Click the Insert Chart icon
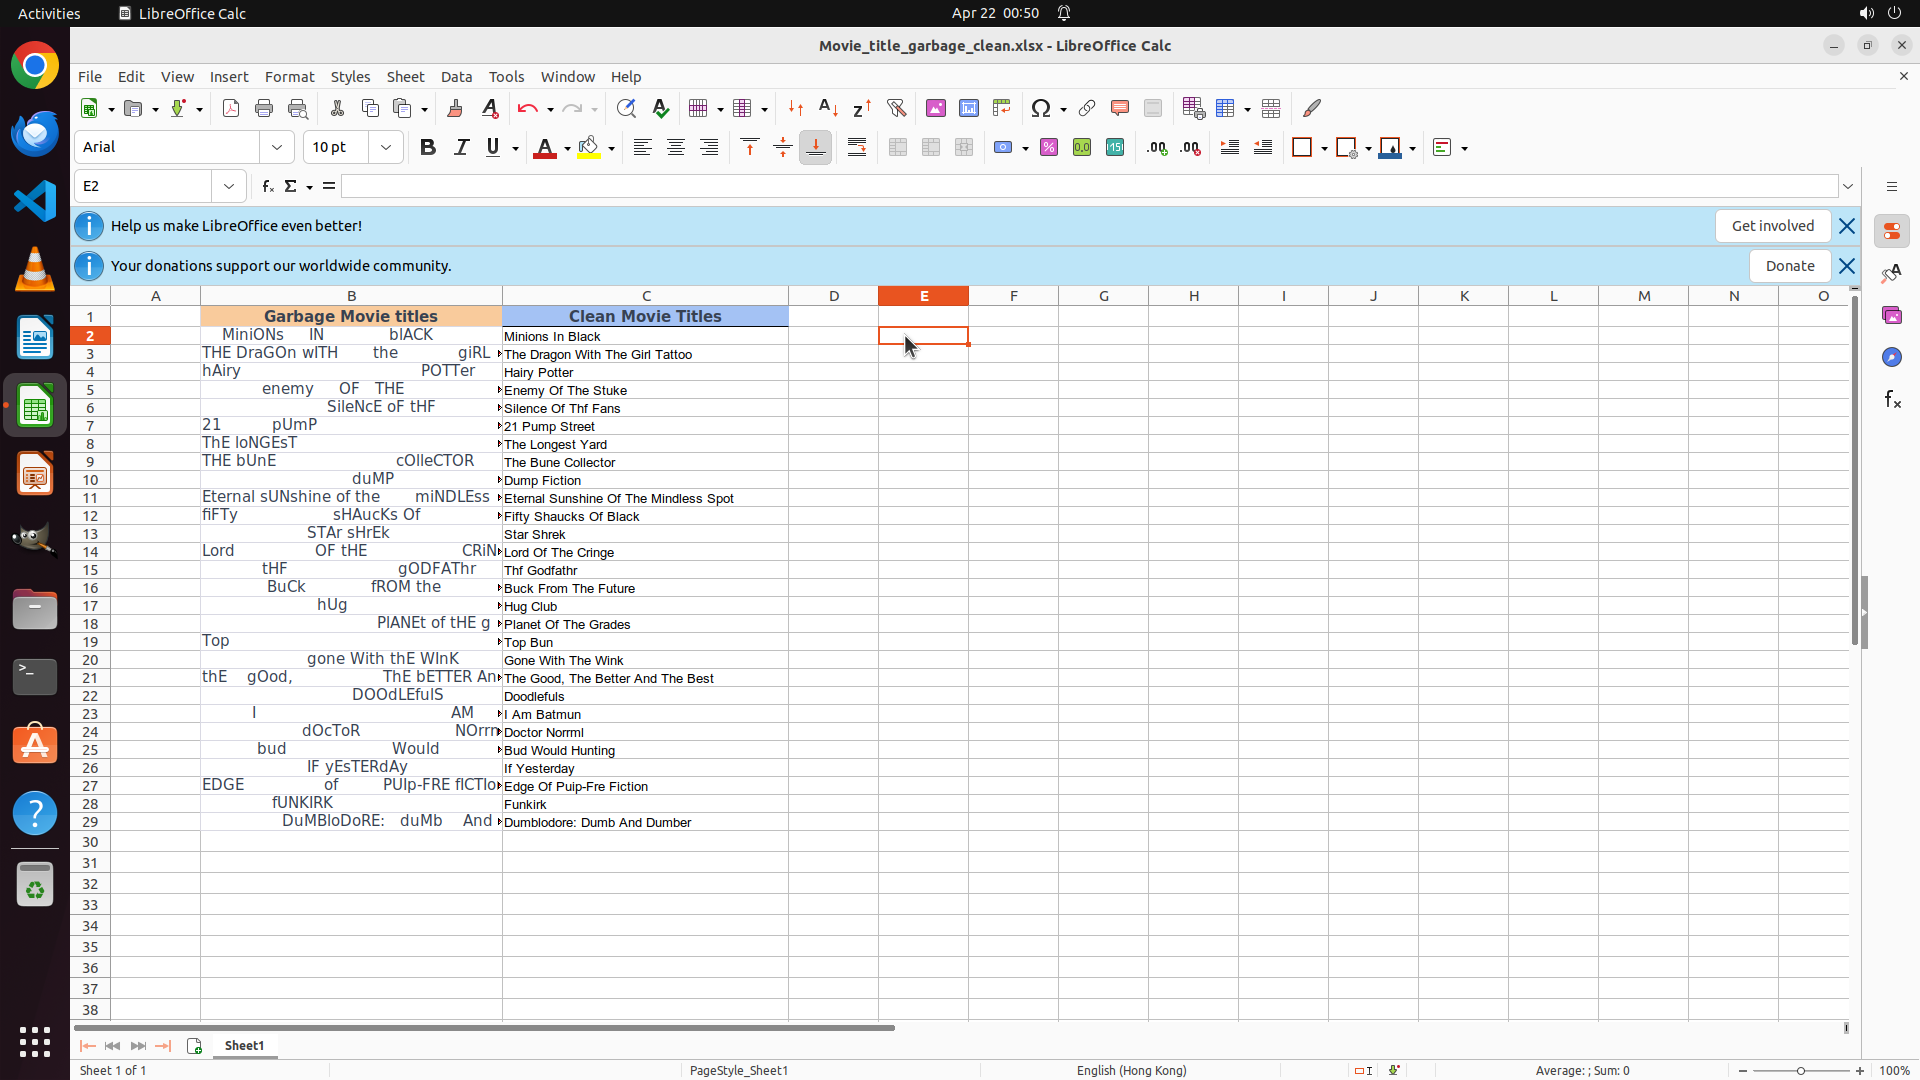The width and height of the screenshot is (1920, 1080). click(968, 108)
